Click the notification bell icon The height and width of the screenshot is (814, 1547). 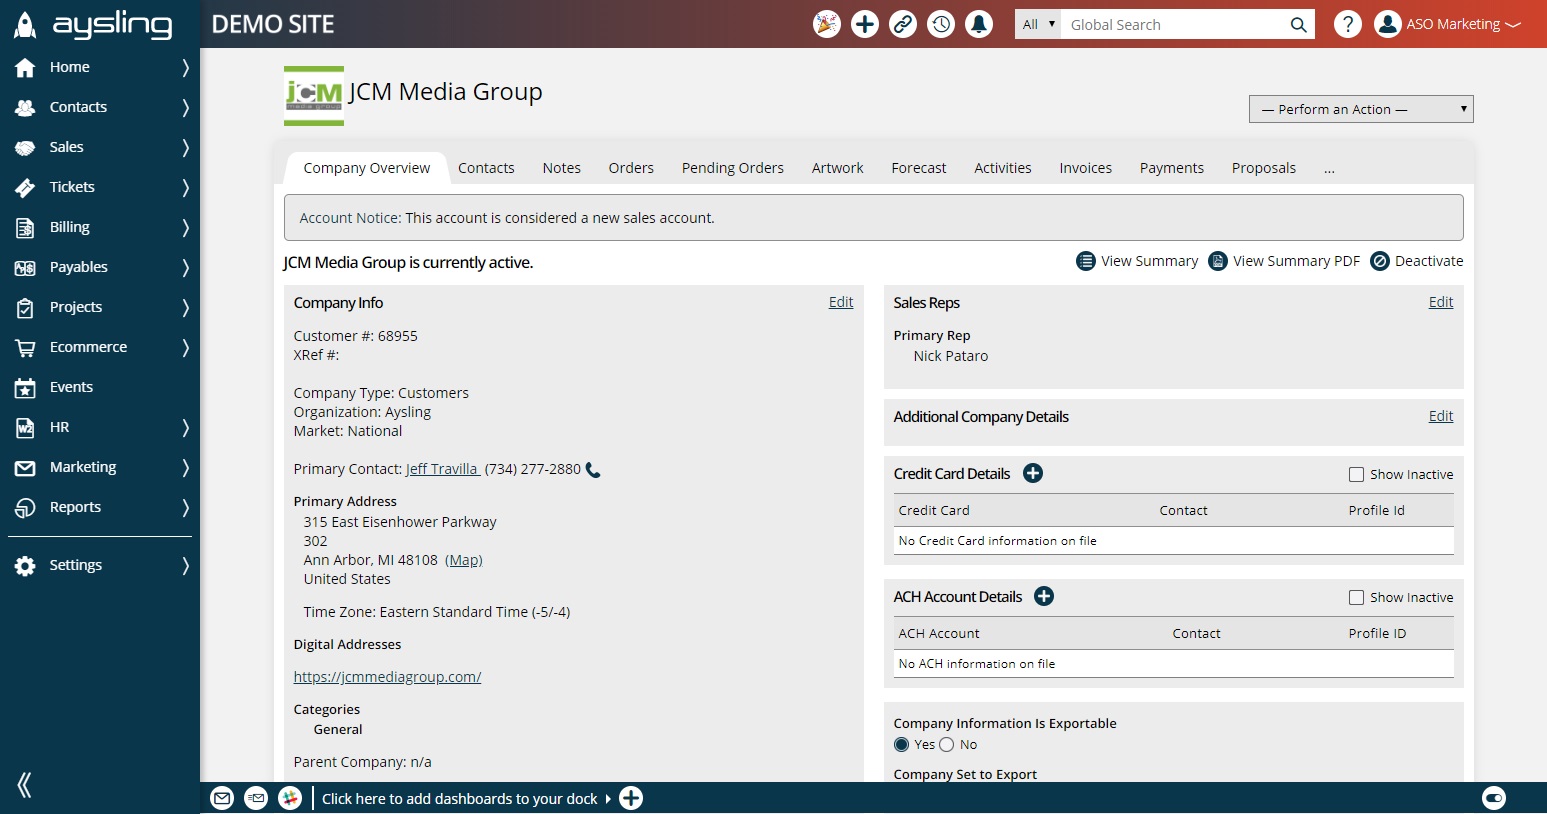click(x=979, y=24)
